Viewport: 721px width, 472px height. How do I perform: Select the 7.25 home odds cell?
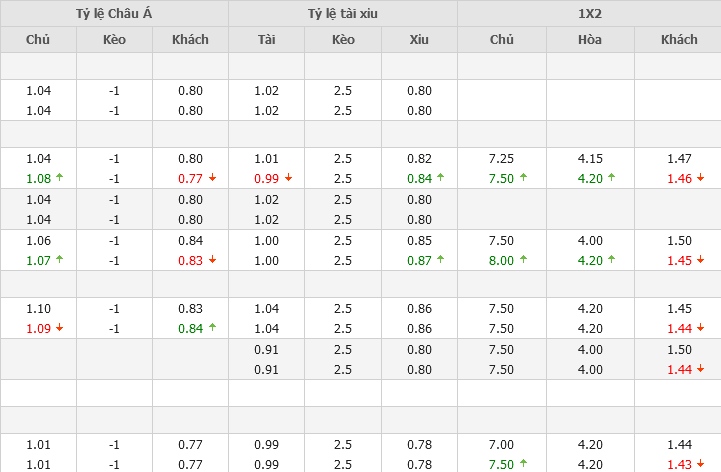502,158
